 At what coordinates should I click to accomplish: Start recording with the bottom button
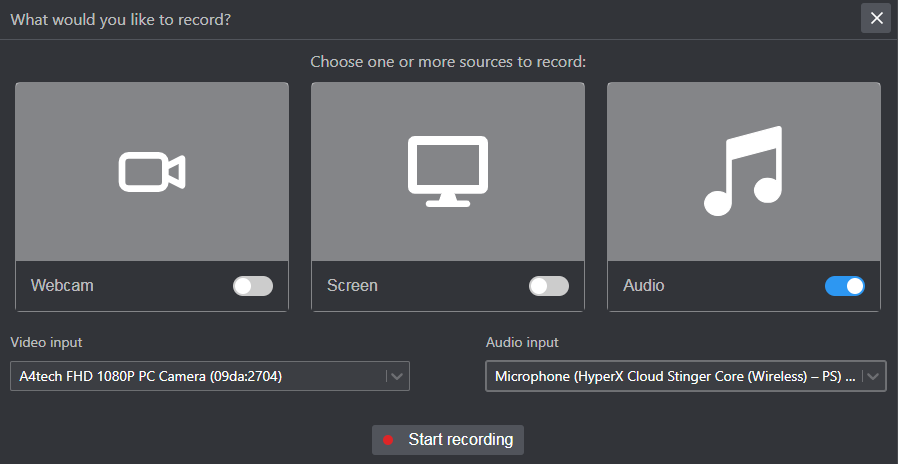pos(448,440)
